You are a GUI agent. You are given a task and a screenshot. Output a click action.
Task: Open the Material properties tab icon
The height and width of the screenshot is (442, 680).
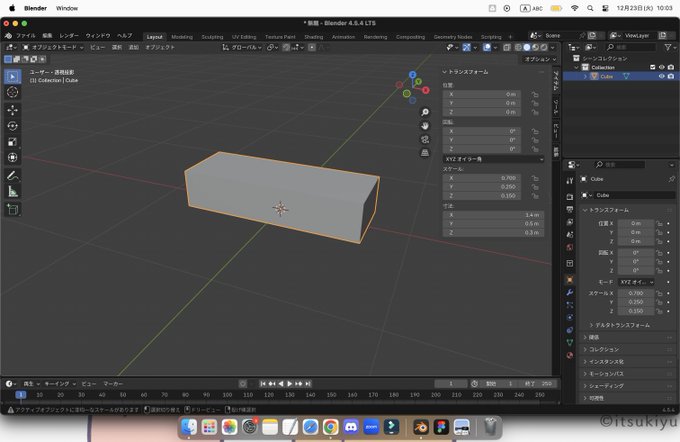coord(570,355)
